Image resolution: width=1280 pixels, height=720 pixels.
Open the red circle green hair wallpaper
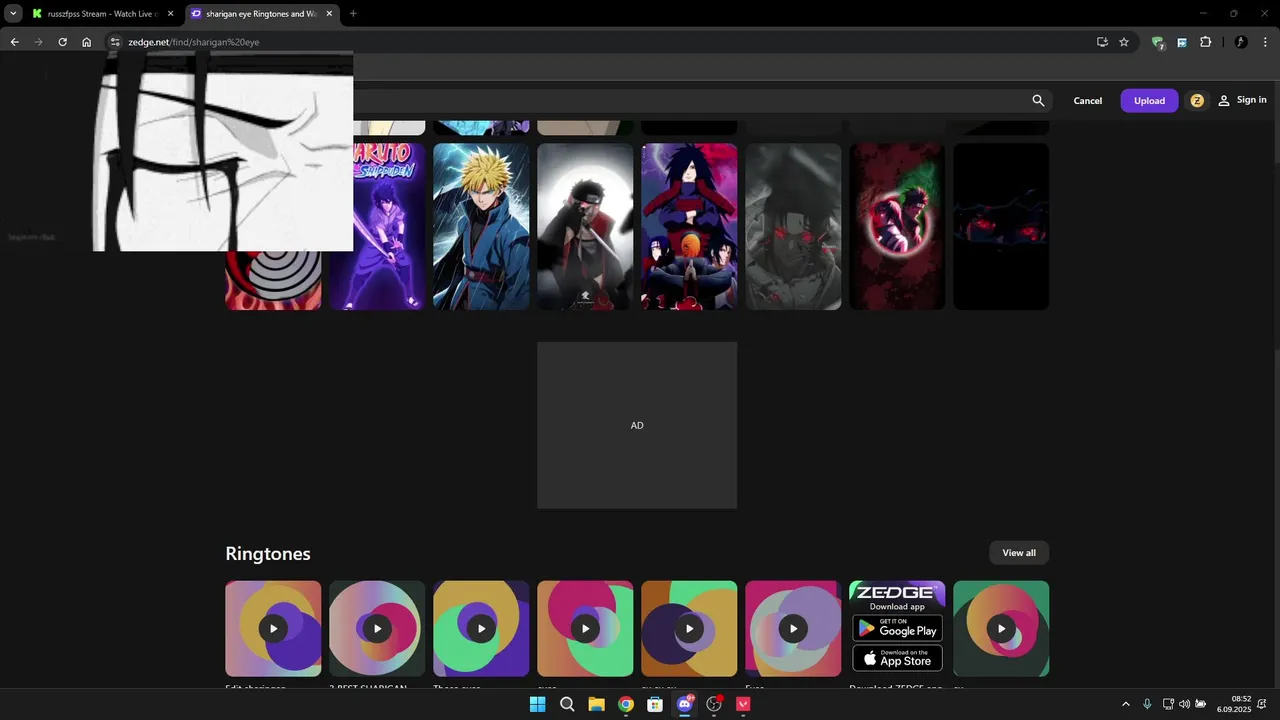(x=897, y=227)
